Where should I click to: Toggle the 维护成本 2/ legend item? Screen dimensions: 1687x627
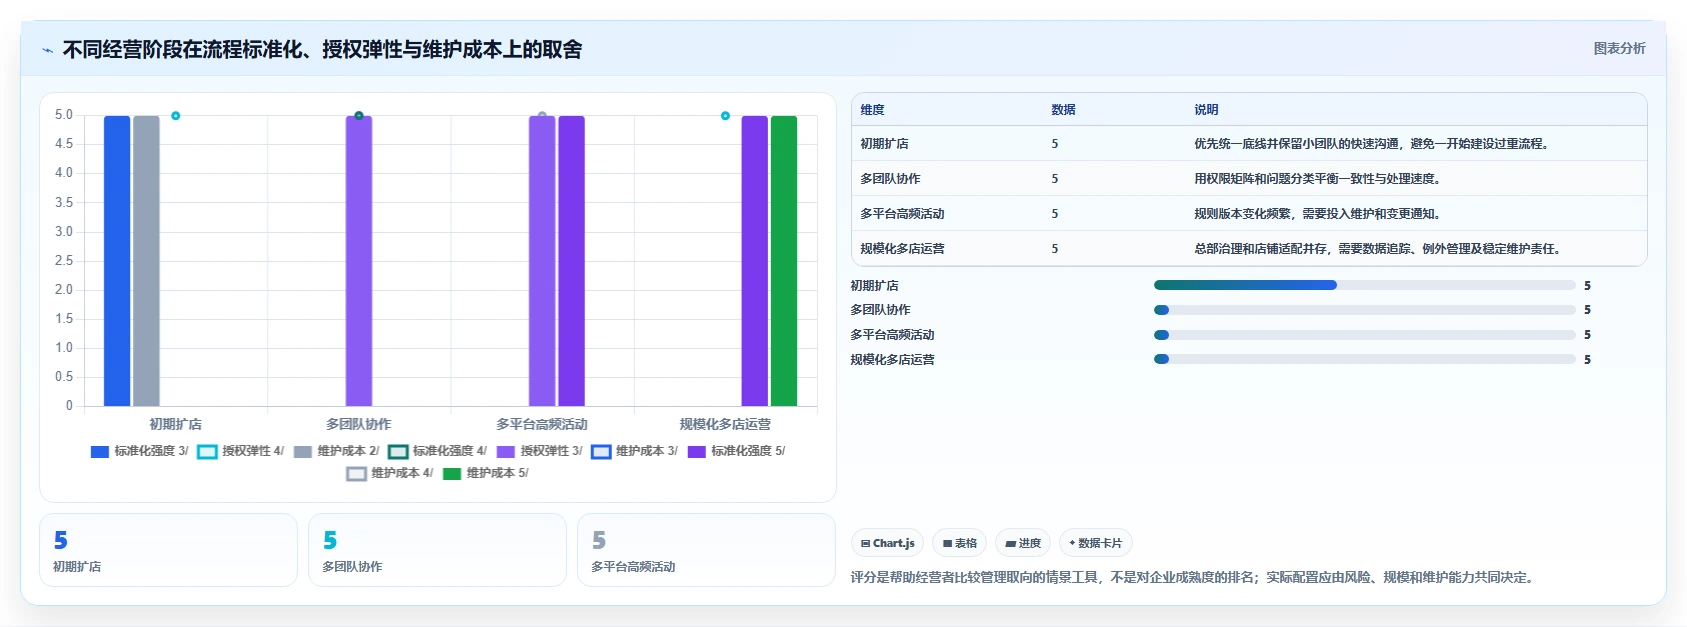336,451
